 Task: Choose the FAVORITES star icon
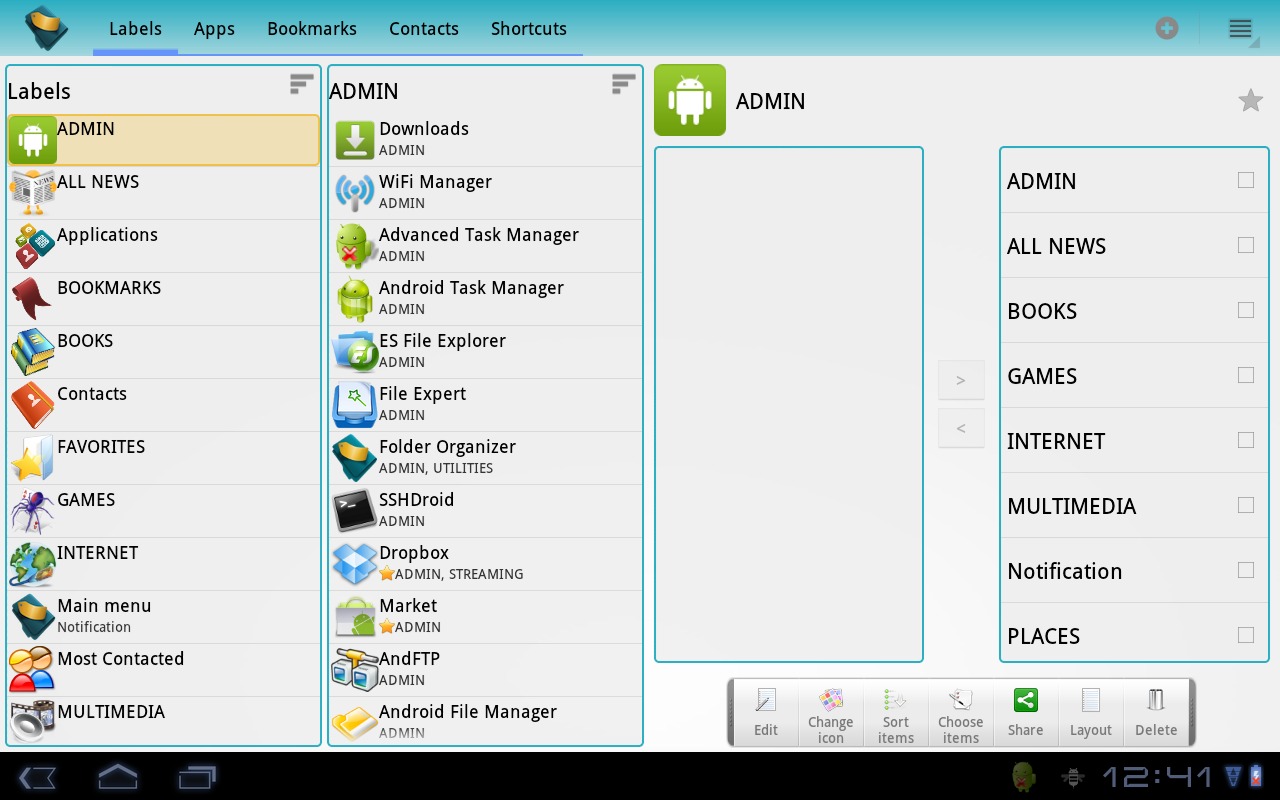pos(32,458)
